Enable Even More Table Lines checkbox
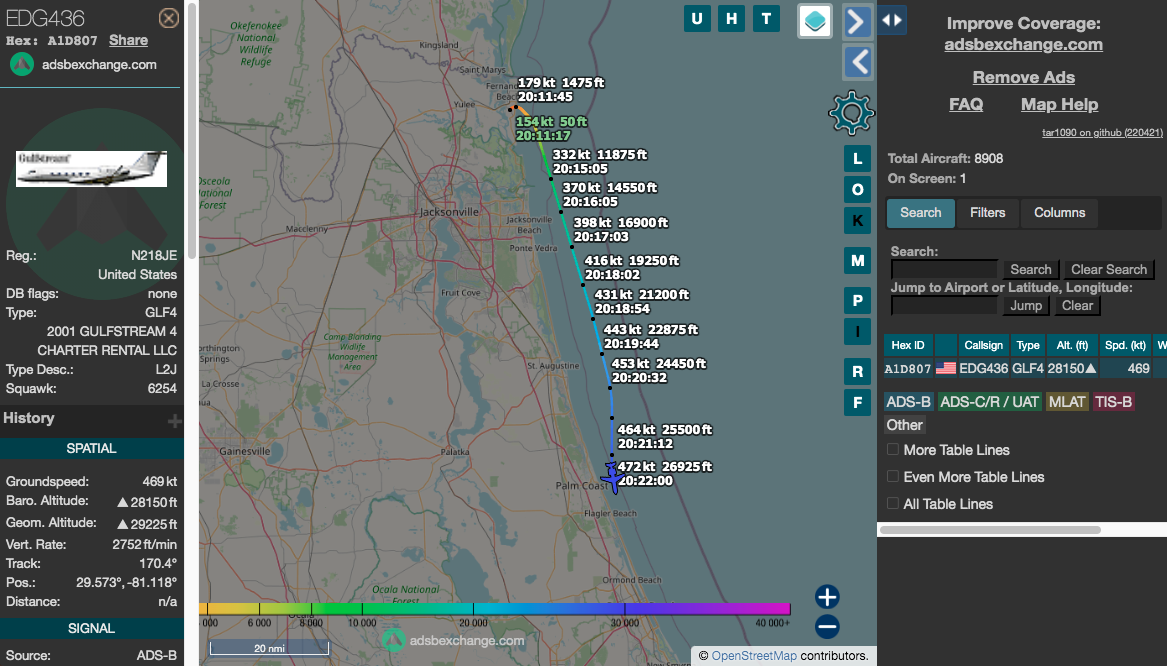 tap(892, 476)
